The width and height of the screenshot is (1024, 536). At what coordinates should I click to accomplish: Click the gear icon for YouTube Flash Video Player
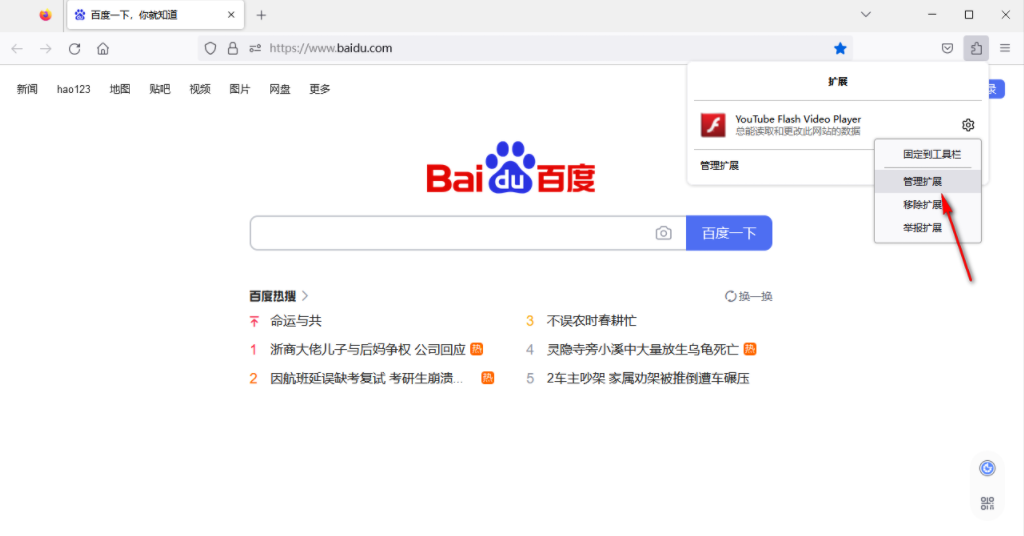click(968, 125)
